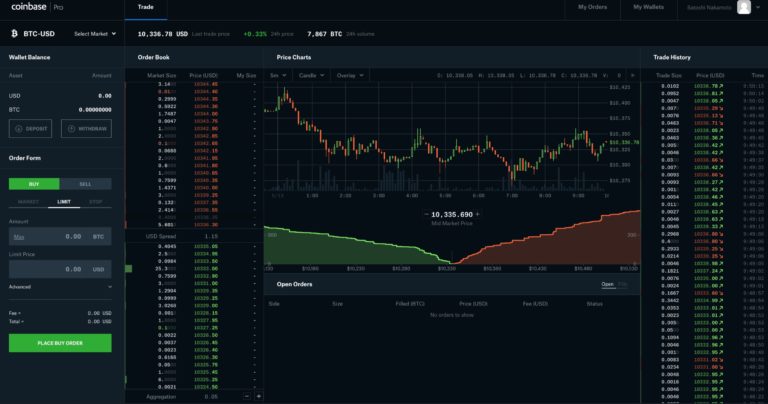Click the Place Buy Order button
Viewport: 768px width, 404px height.
tap(60, 343)
